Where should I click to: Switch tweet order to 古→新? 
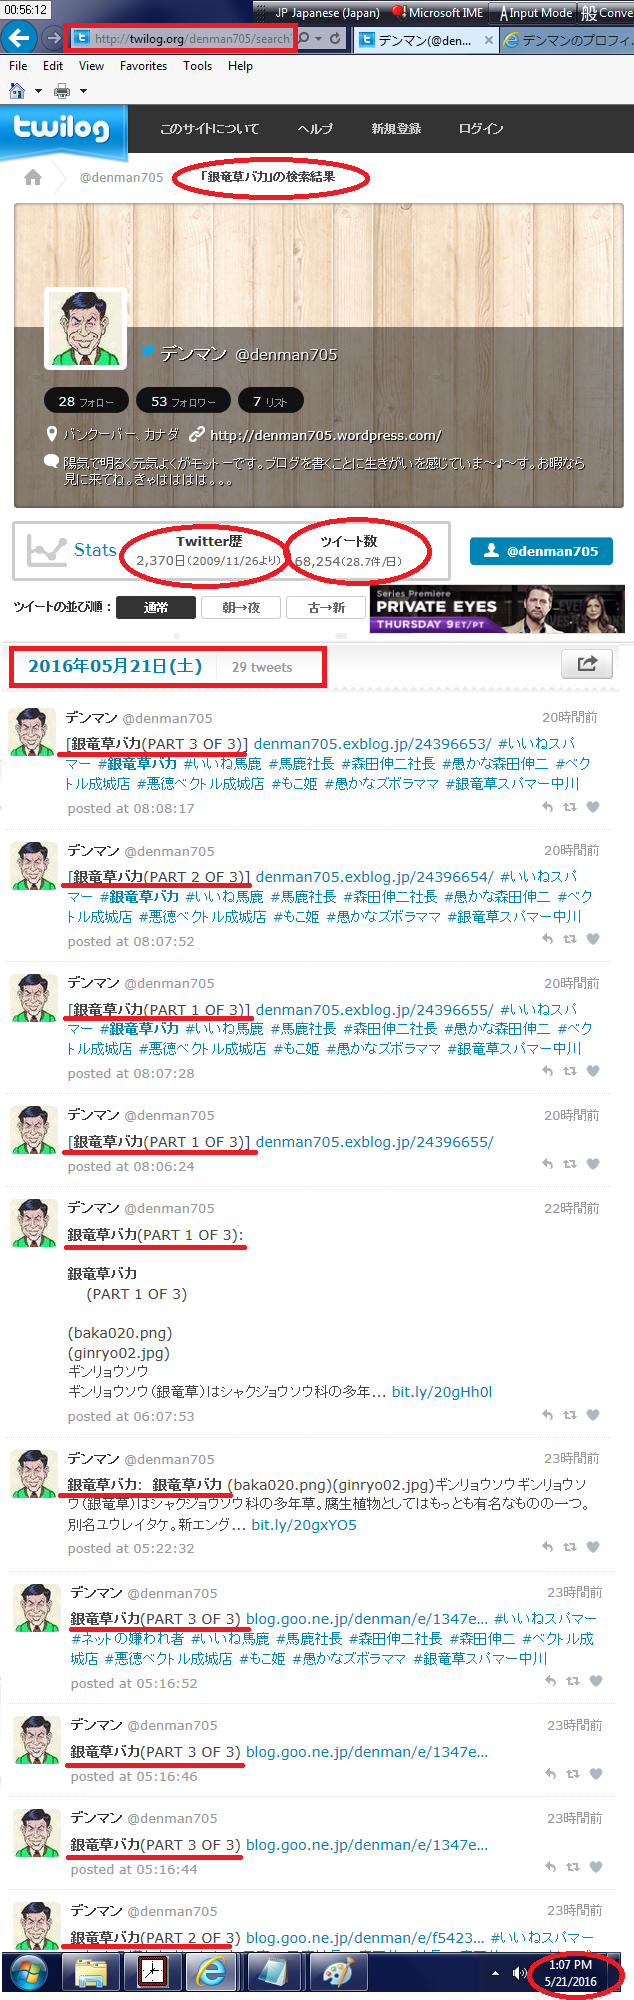coord(326,607)
